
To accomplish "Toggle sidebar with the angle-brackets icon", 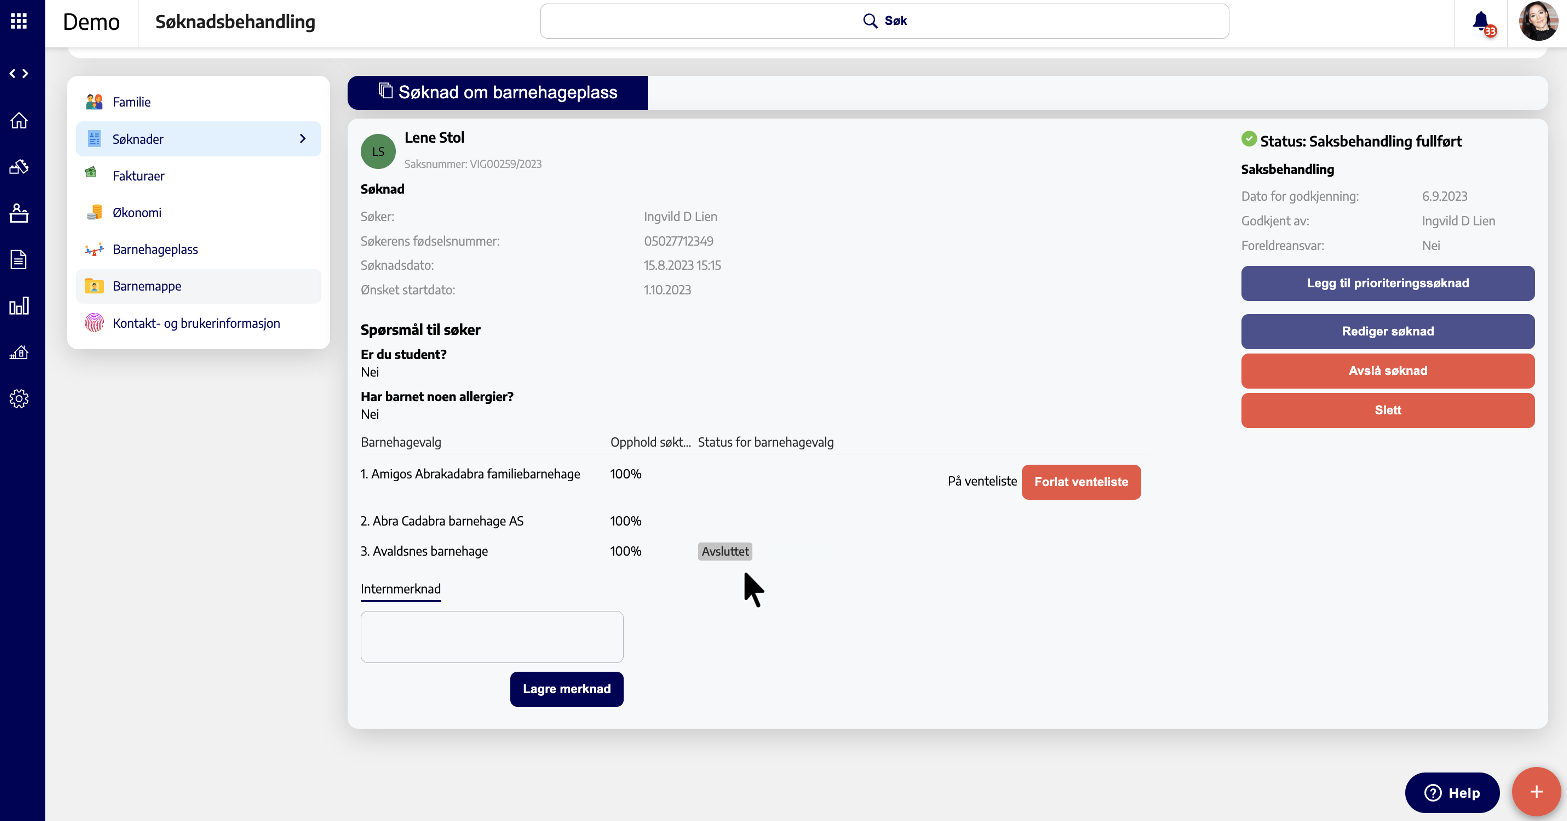I will click(x=19, y=74).
